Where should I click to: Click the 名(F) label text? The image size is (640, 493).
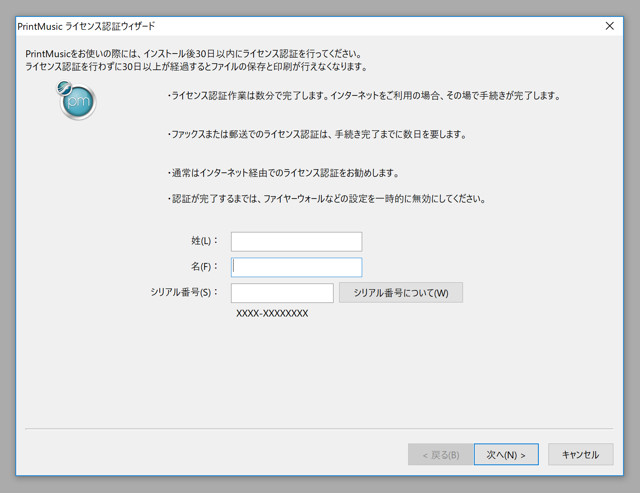point(204,266)
